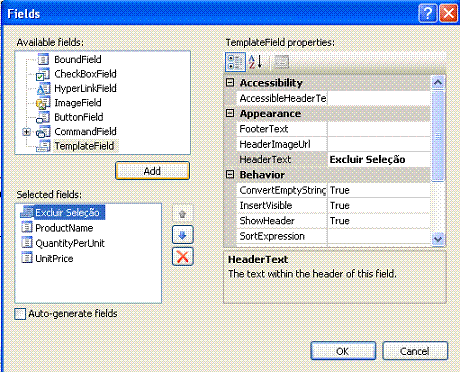Collapse the Appearance category
Image resolution: width=460 pixels, height=372 pixels.
[230, 113]
